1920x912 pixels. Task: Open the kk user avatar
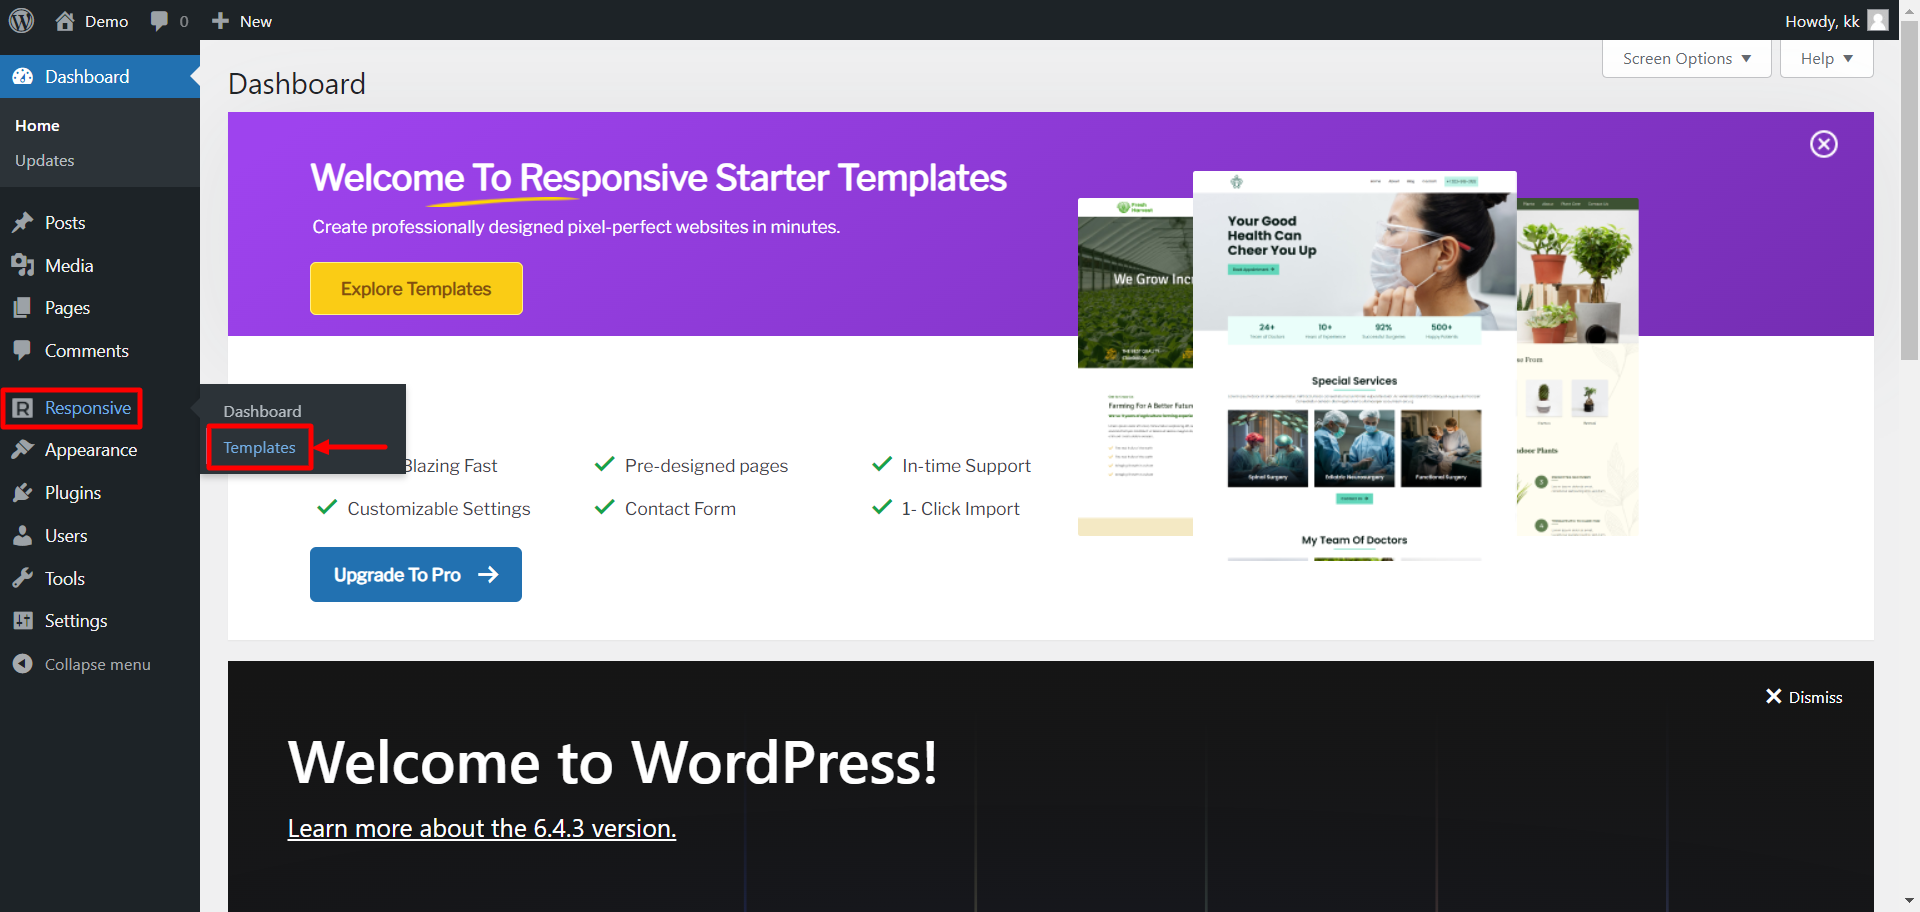[x=1878, y=21]
